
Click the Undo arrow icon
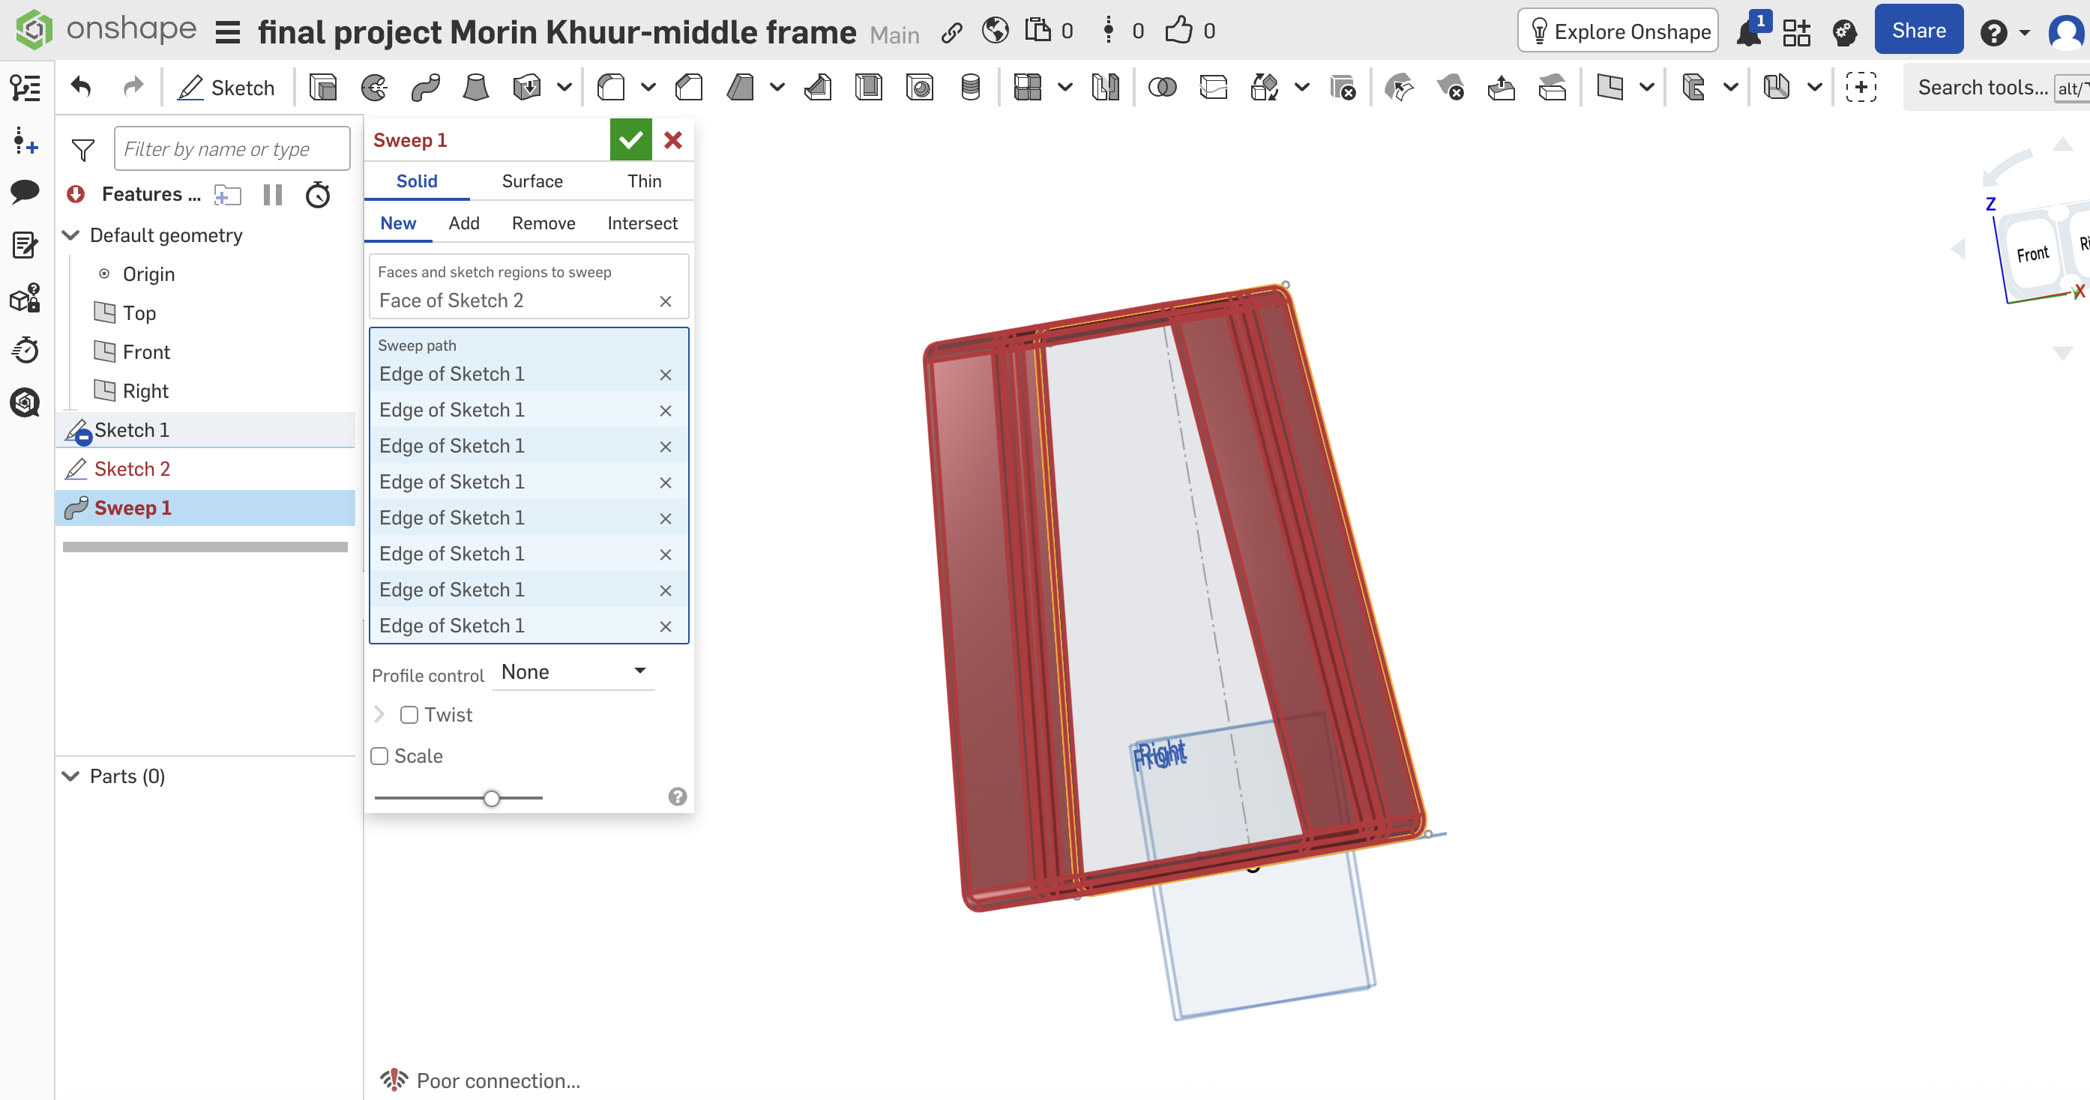click(x=81, y=87)
